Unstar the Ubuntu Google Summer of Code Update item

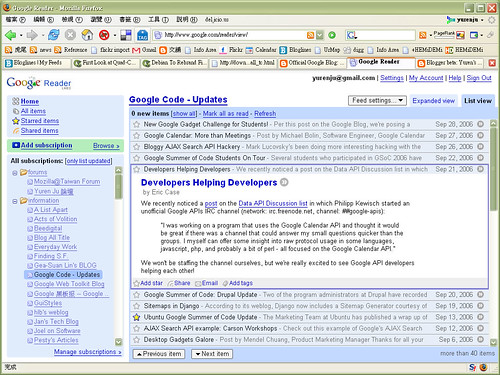coord(136,317)
